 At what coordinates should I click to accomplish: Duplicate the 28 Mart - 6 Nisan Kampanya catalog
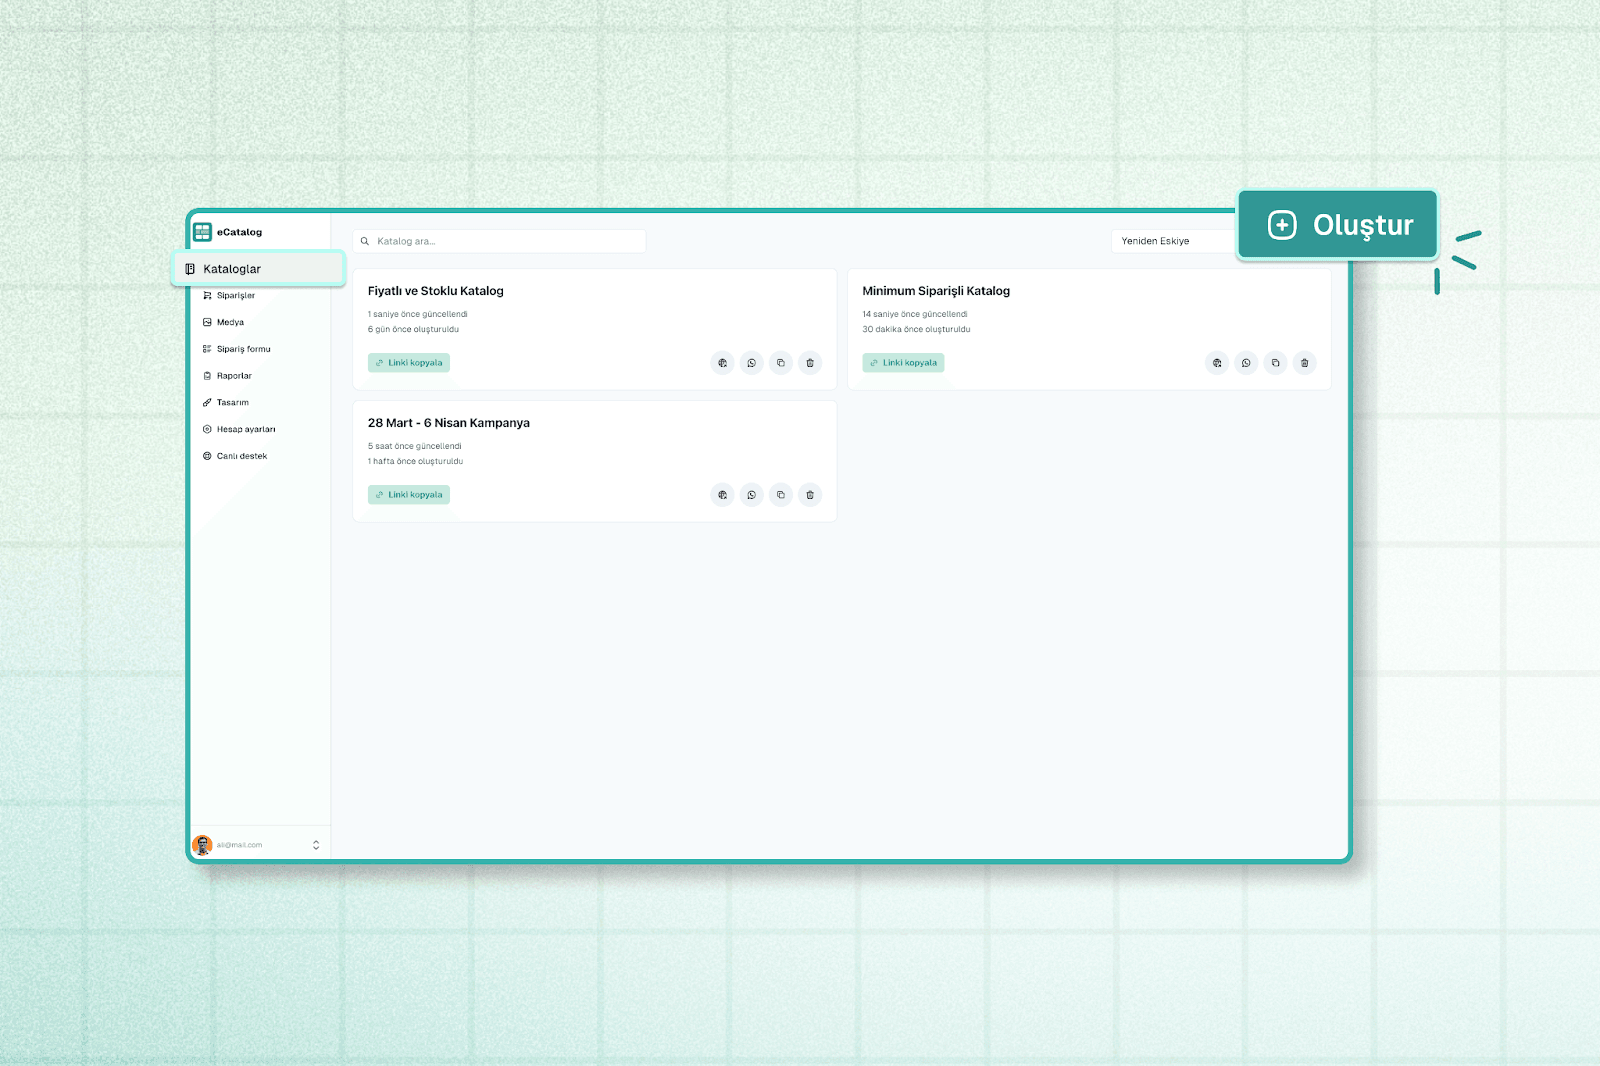(781, 495)
